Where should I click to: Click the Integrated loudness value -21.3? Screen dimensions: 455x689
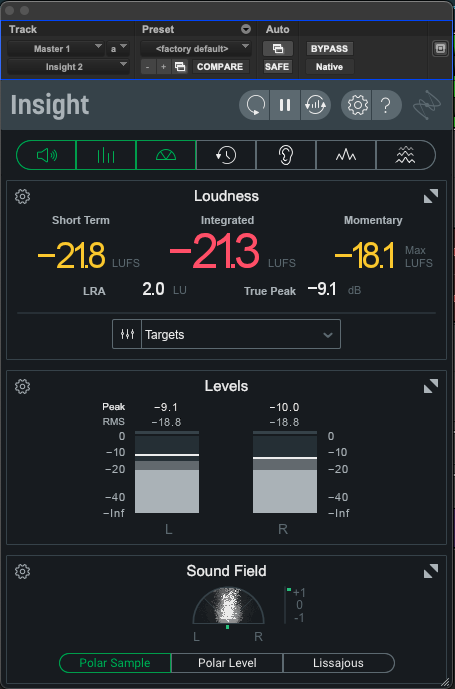214,251
